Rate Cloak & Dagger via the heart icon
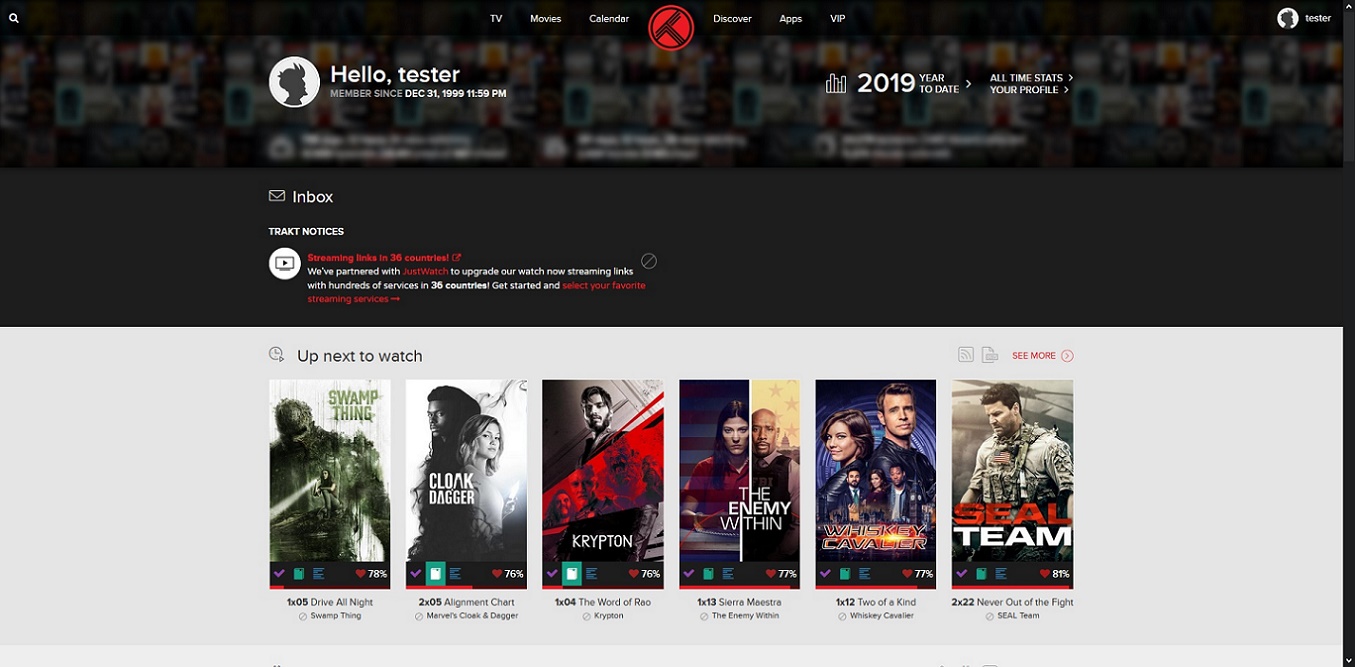The height and width of the screenshot is (667, 1355). 497,574
